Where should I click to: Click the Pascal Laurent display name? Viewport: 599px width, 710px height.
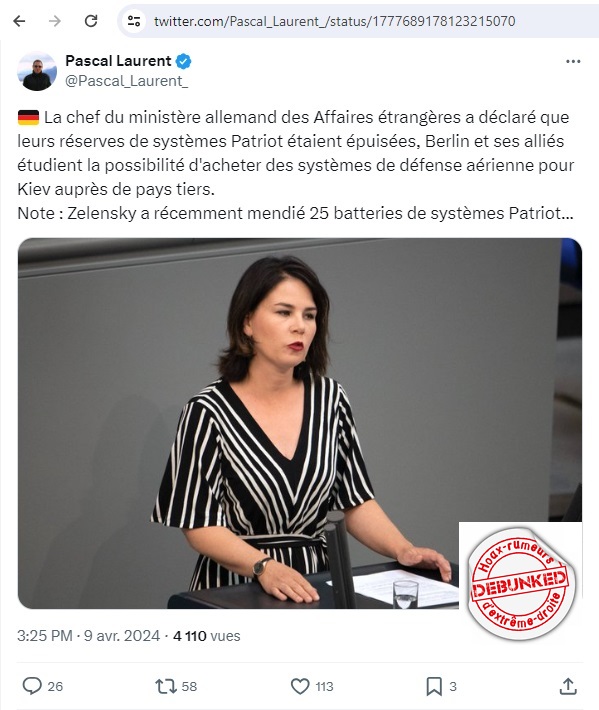point(118,61)
